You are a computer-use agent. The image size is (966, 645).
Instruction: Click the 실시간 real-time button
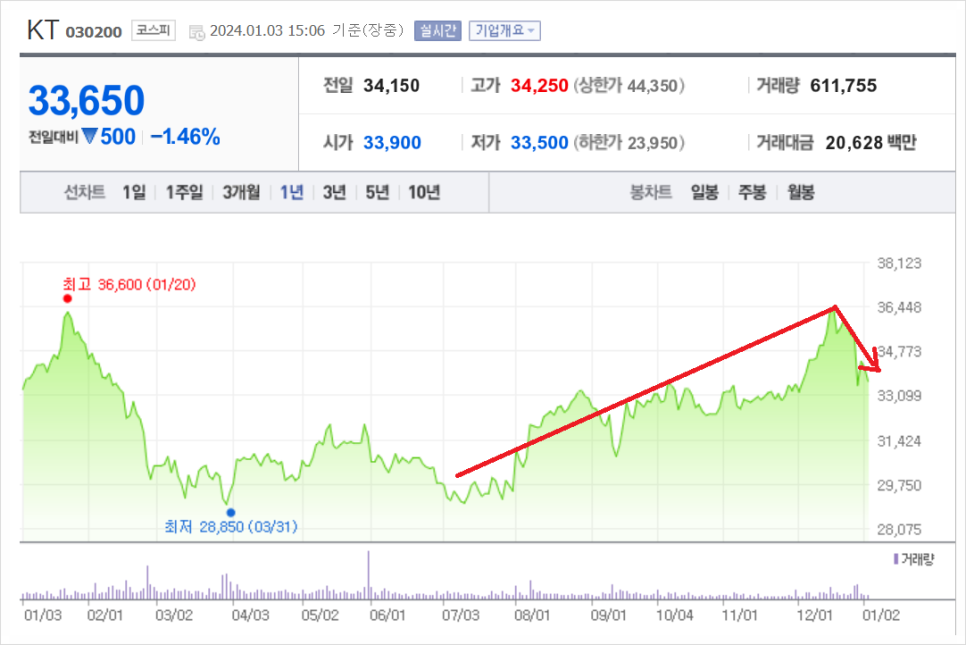click(437, 30)
